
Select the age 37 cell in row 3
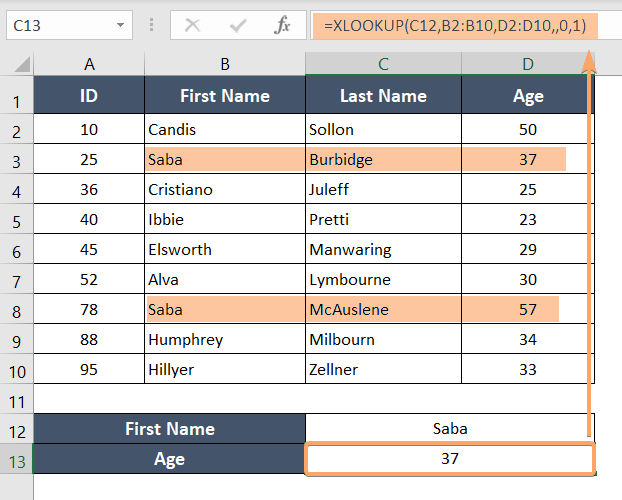coord(528,159)
